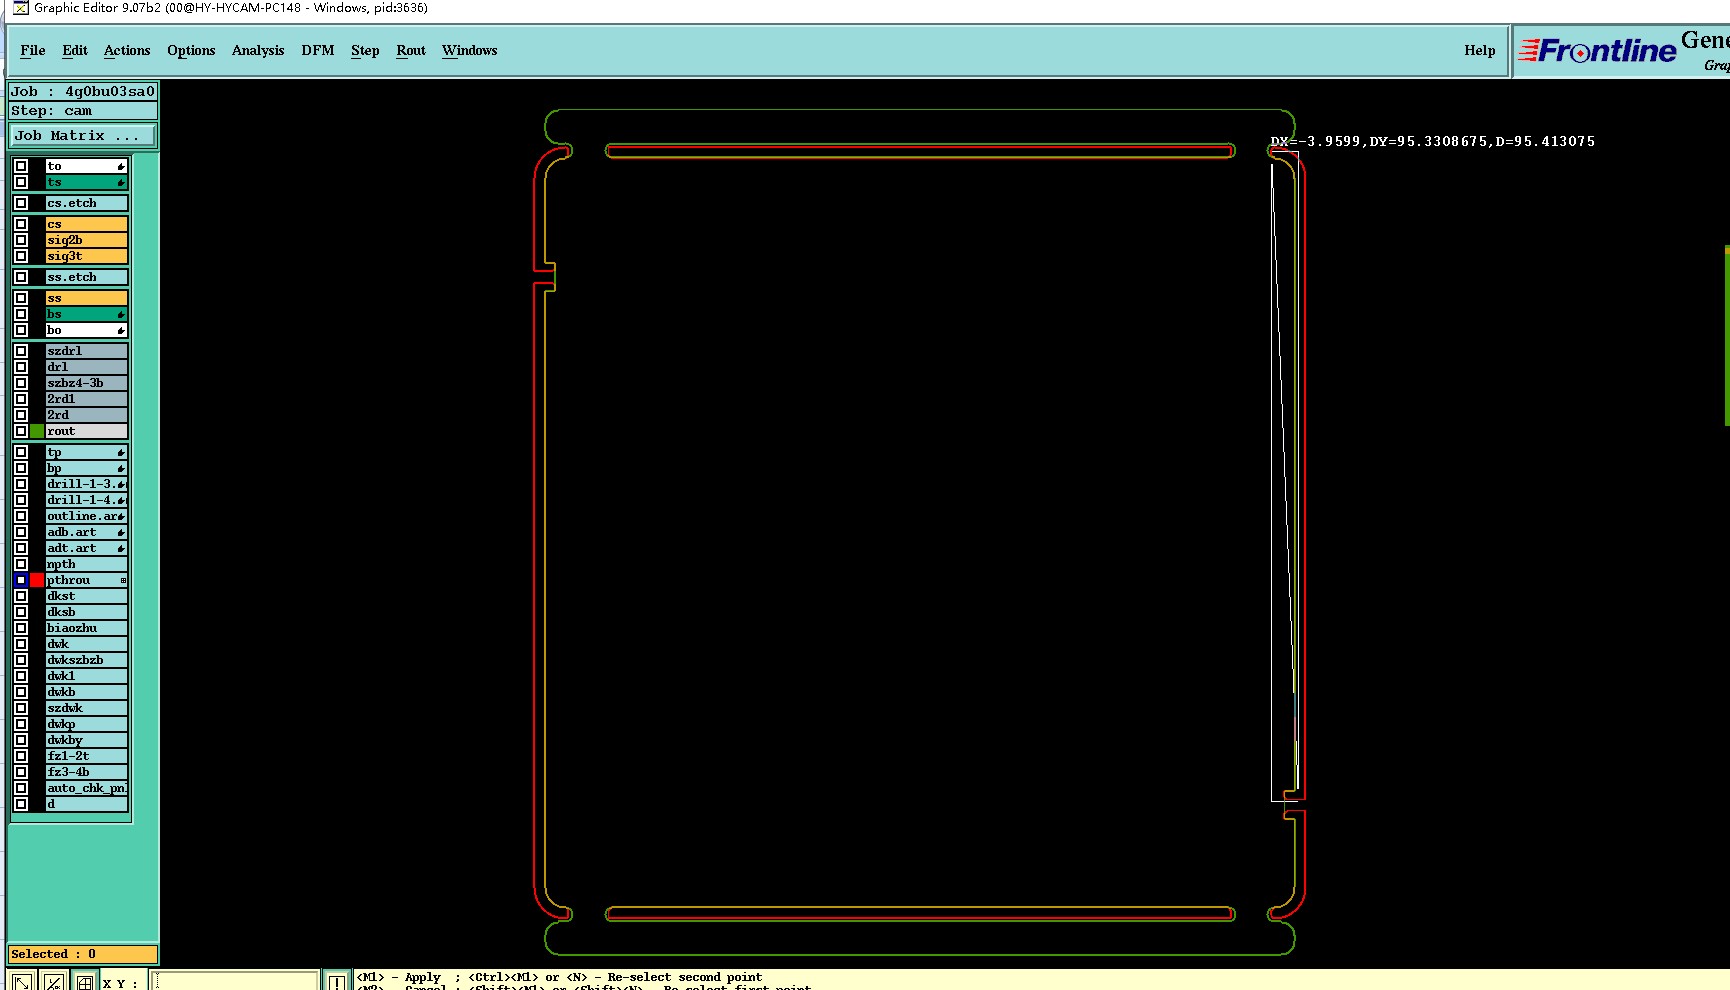Click red color swatch of pthrou layer
The width and height of the screenshot is (1730, 990).
(37, 580)
